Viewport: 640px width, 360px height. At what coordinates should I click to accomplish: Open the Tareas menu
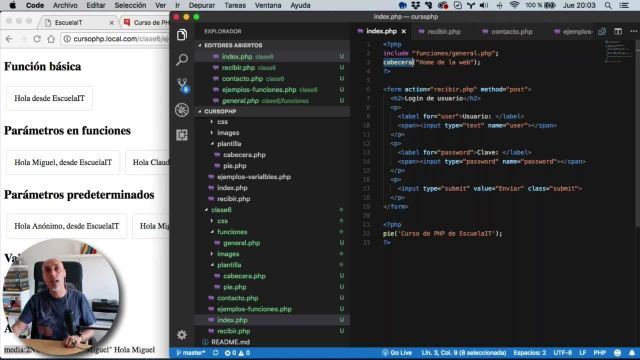click(235, 5)
